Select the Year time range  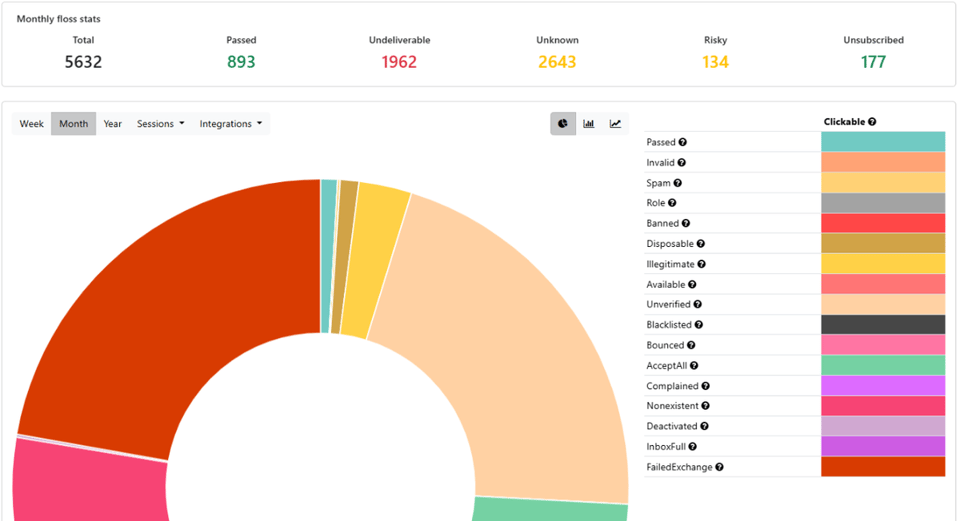click(113, 124)
